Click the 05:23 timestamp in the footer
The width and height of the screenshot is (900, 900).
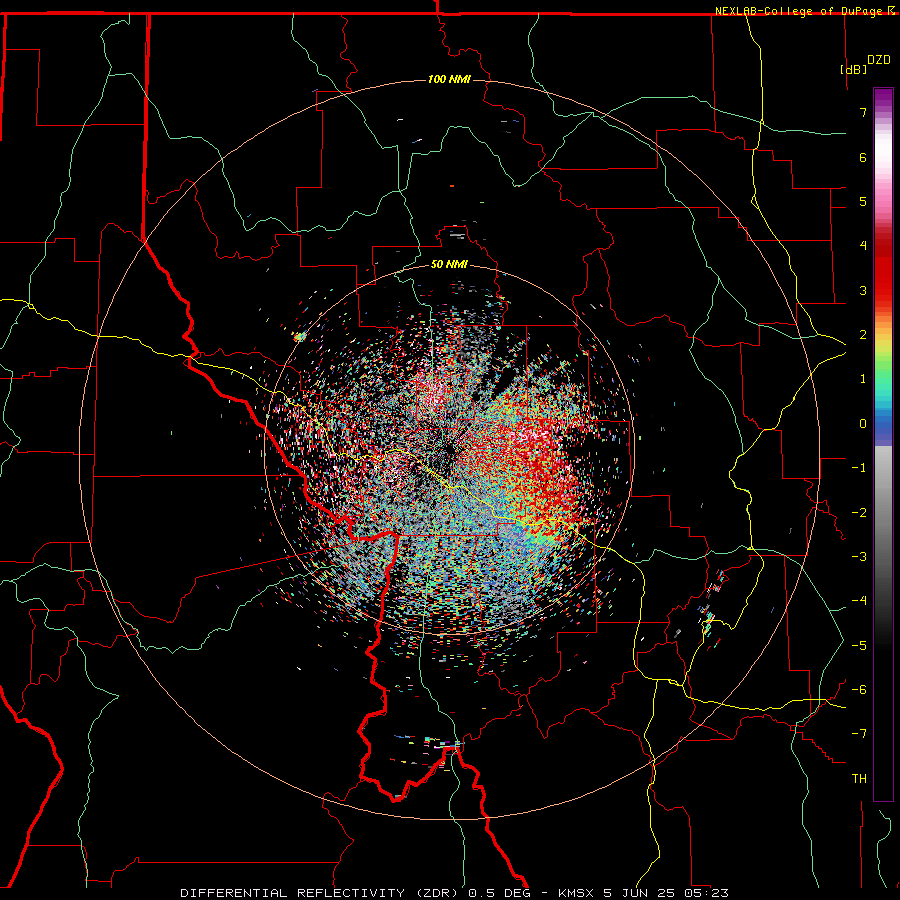point(707,893)
